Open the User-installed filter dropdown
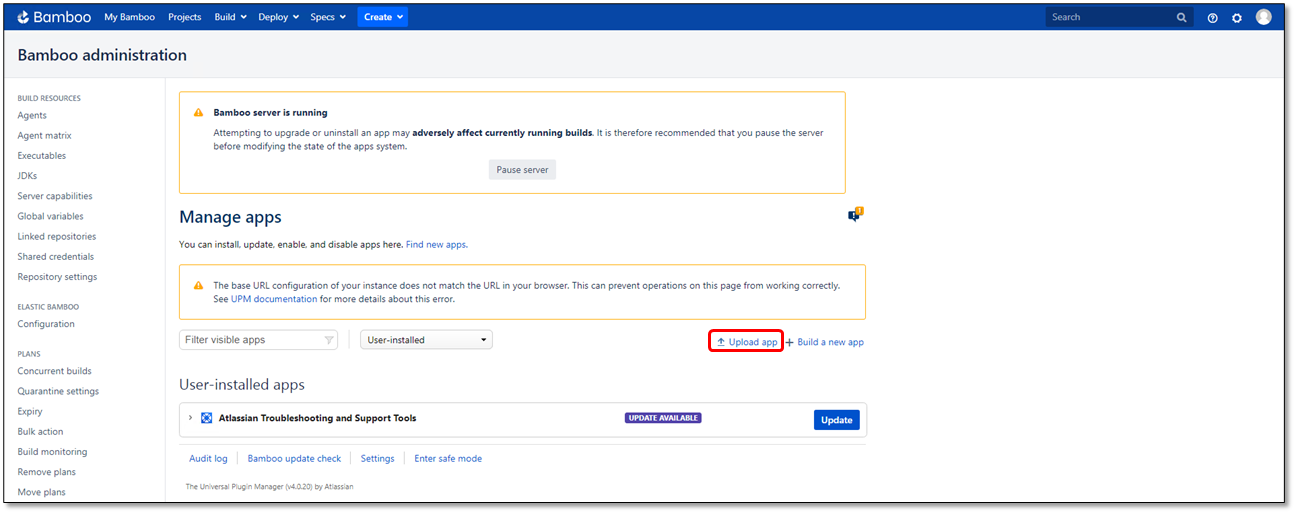The height and width of the screenshot is (513, 1295). (426, 340)
